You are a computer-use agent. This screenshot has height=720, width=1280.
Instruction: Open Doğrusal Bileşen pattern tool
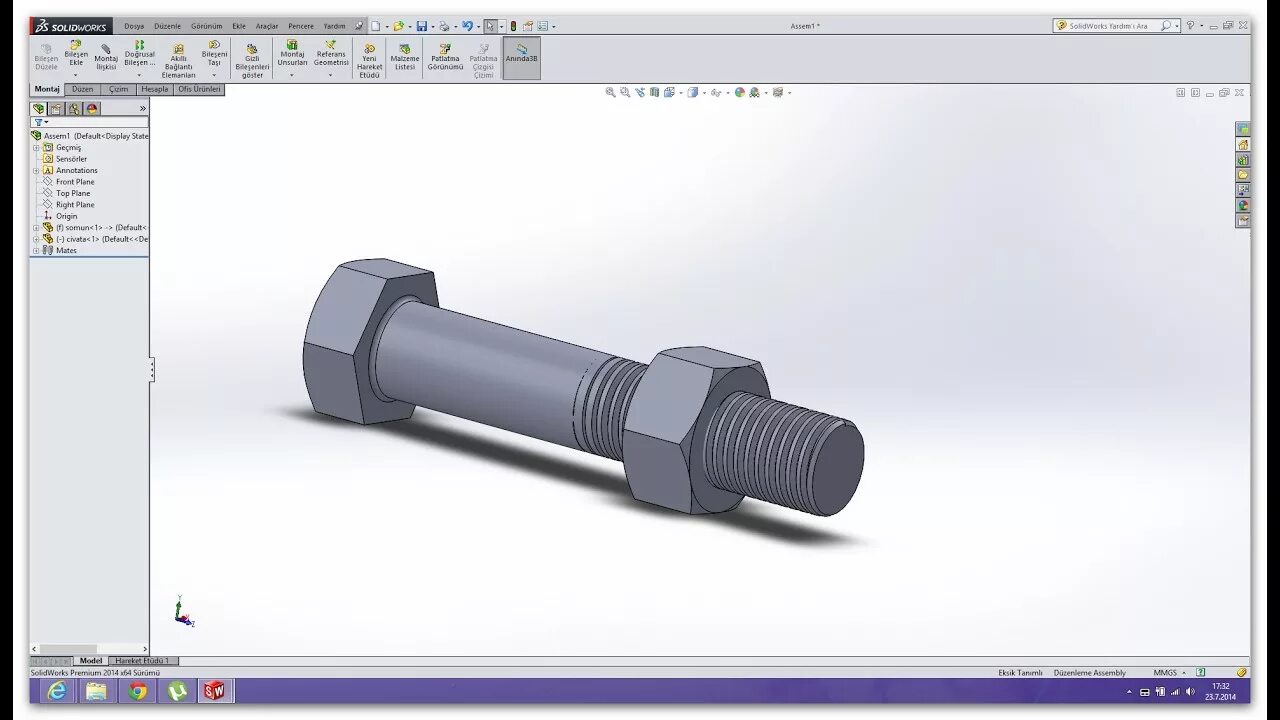tap(139, 52)
